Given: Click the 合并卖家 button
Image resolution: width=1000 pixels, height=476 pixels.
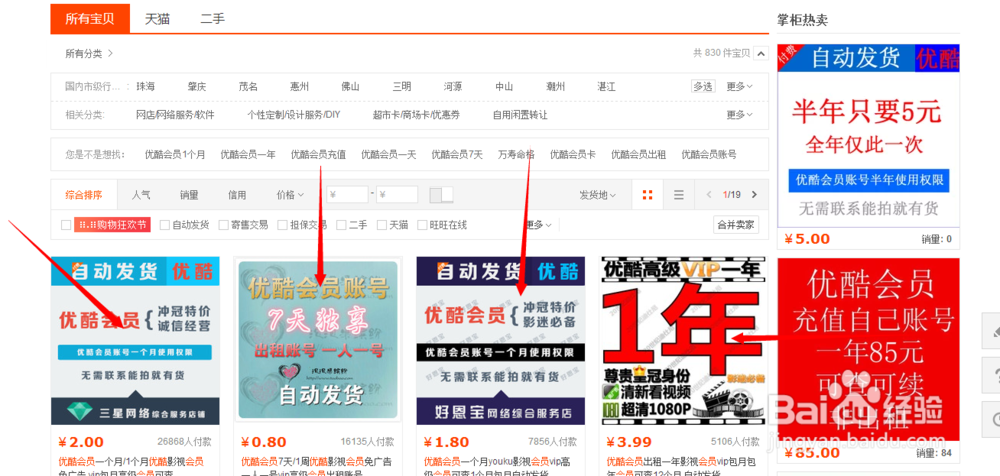Looking at the screenshot, I should coord(736,225).
